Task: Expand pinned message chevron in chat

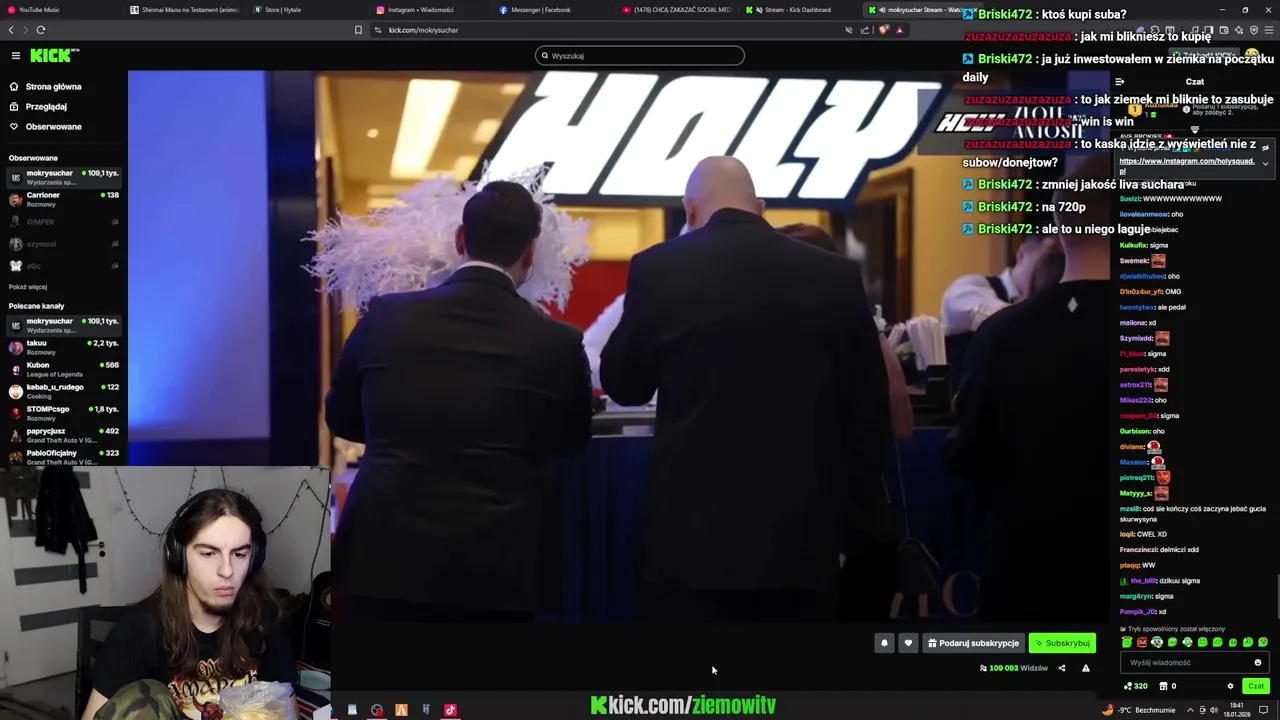Action: pos(1265,163)
